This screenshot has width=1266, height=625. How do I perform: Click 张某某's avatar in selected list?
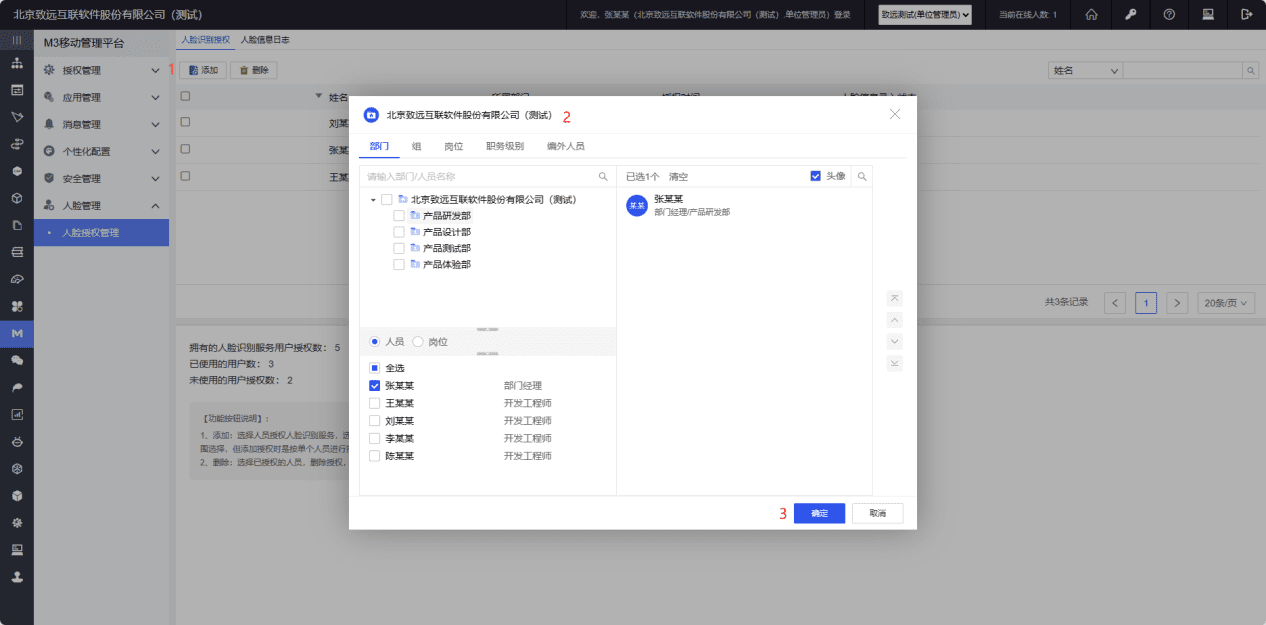click(x=637, y=205)
